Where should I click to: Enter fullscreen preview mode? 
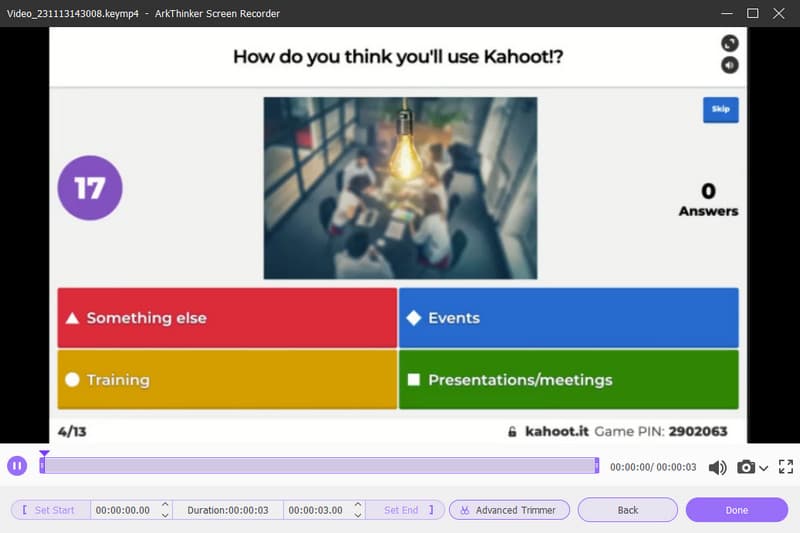tap(786, 466)
